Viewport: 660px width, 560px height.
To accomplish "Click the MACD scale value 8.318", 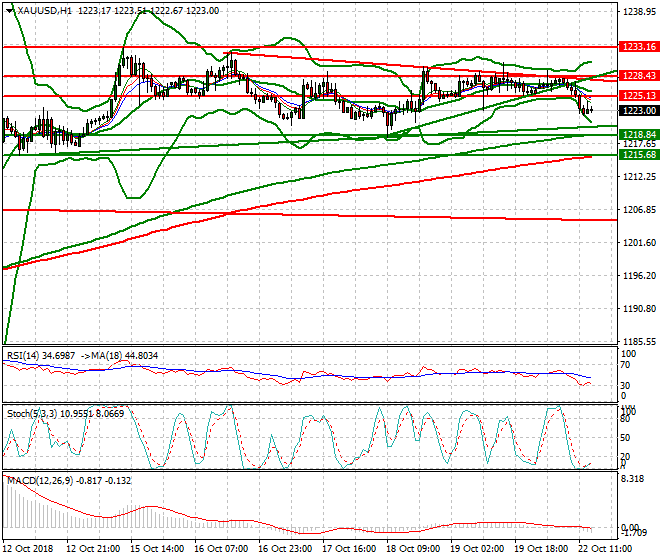I will 632,479.
